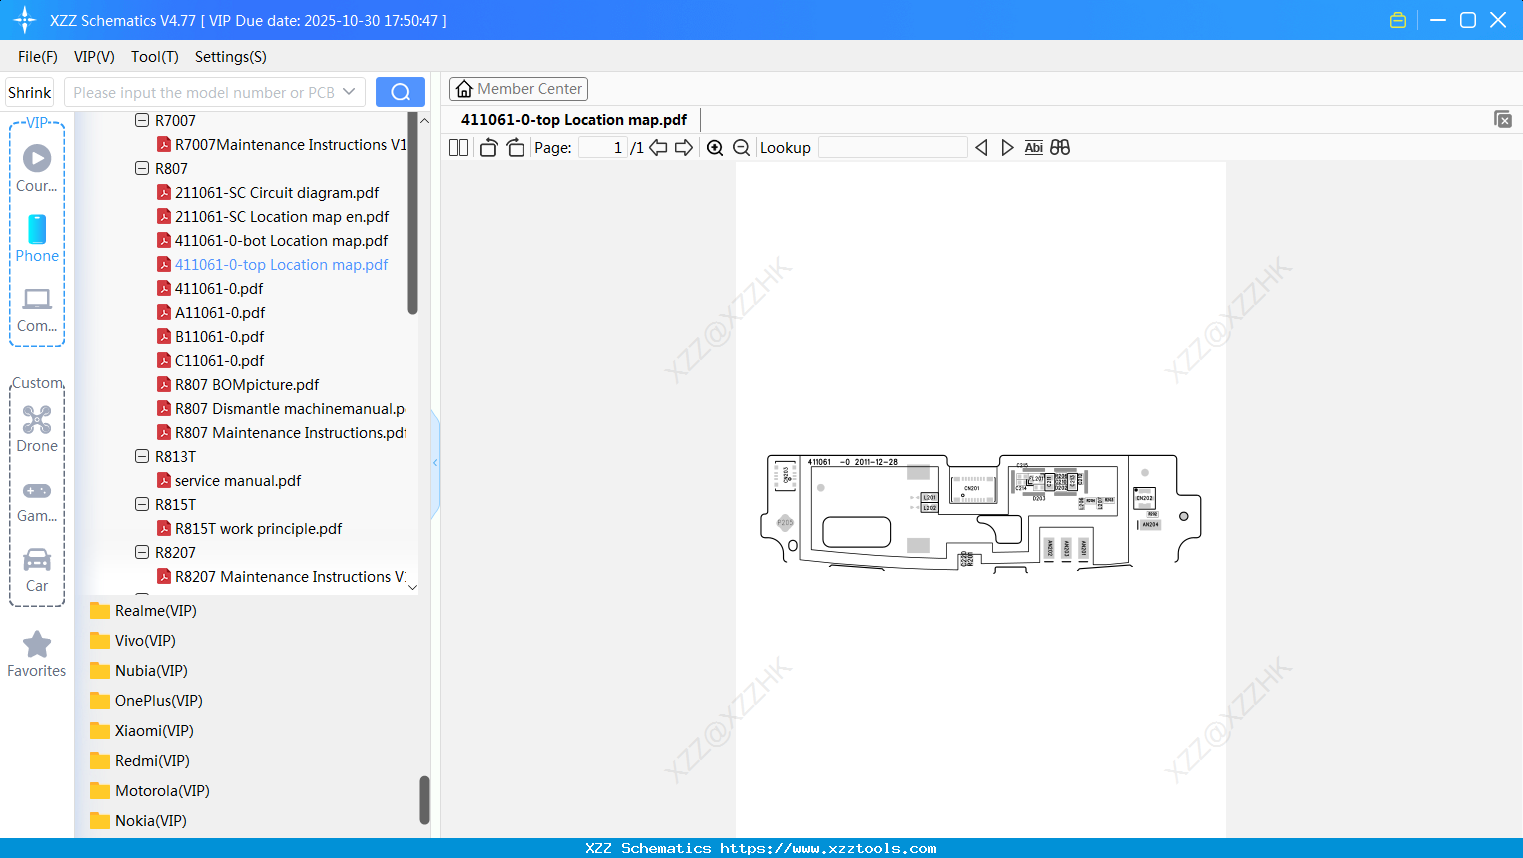
Task: Click the Lookup text field
Action: point(892,148)
